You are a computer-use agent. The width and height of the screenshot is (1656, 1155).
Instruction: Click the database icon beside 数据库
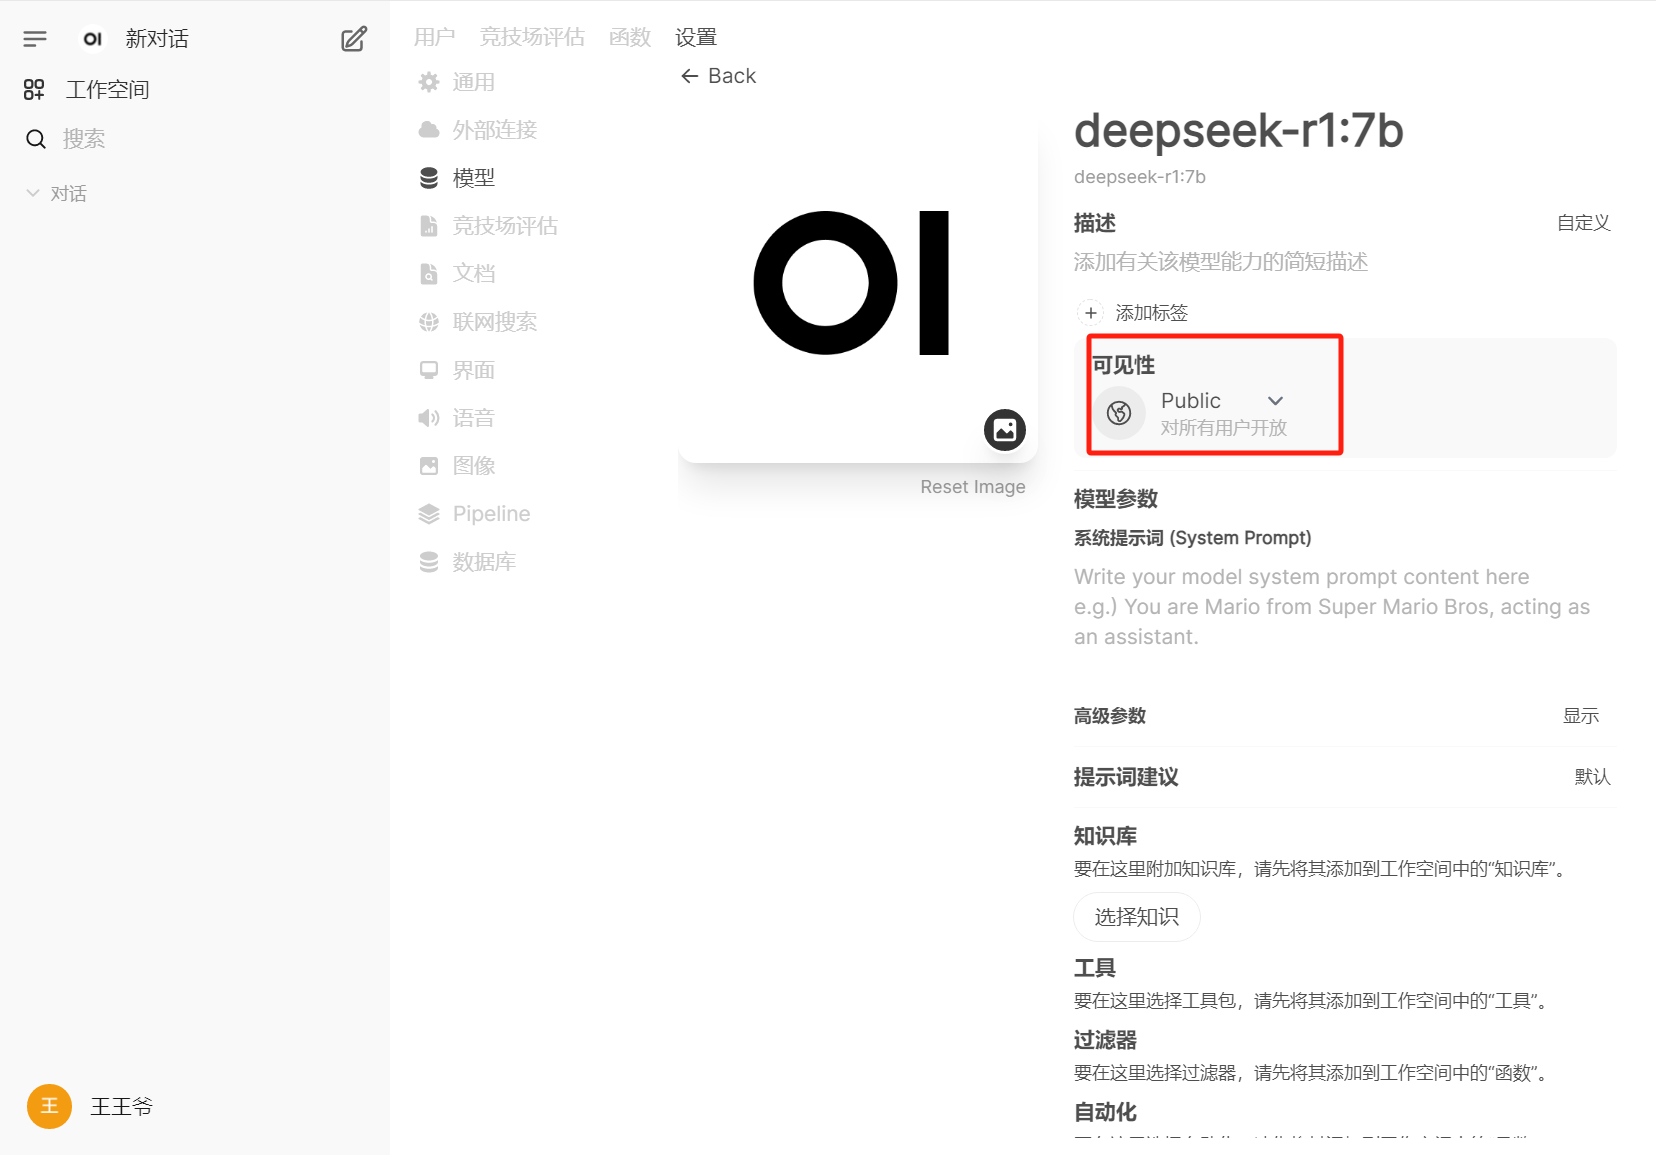click(429, 562)
